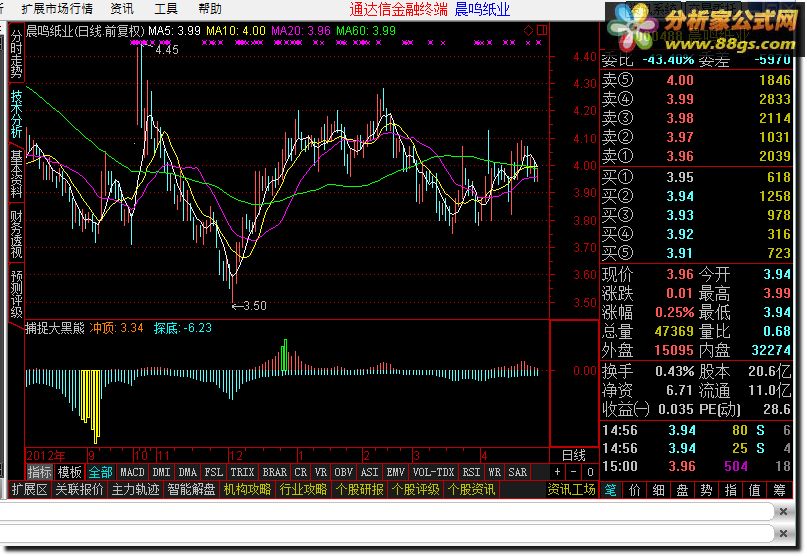Select the 值 tab in quote panel
807x556 pixels.
755,490
